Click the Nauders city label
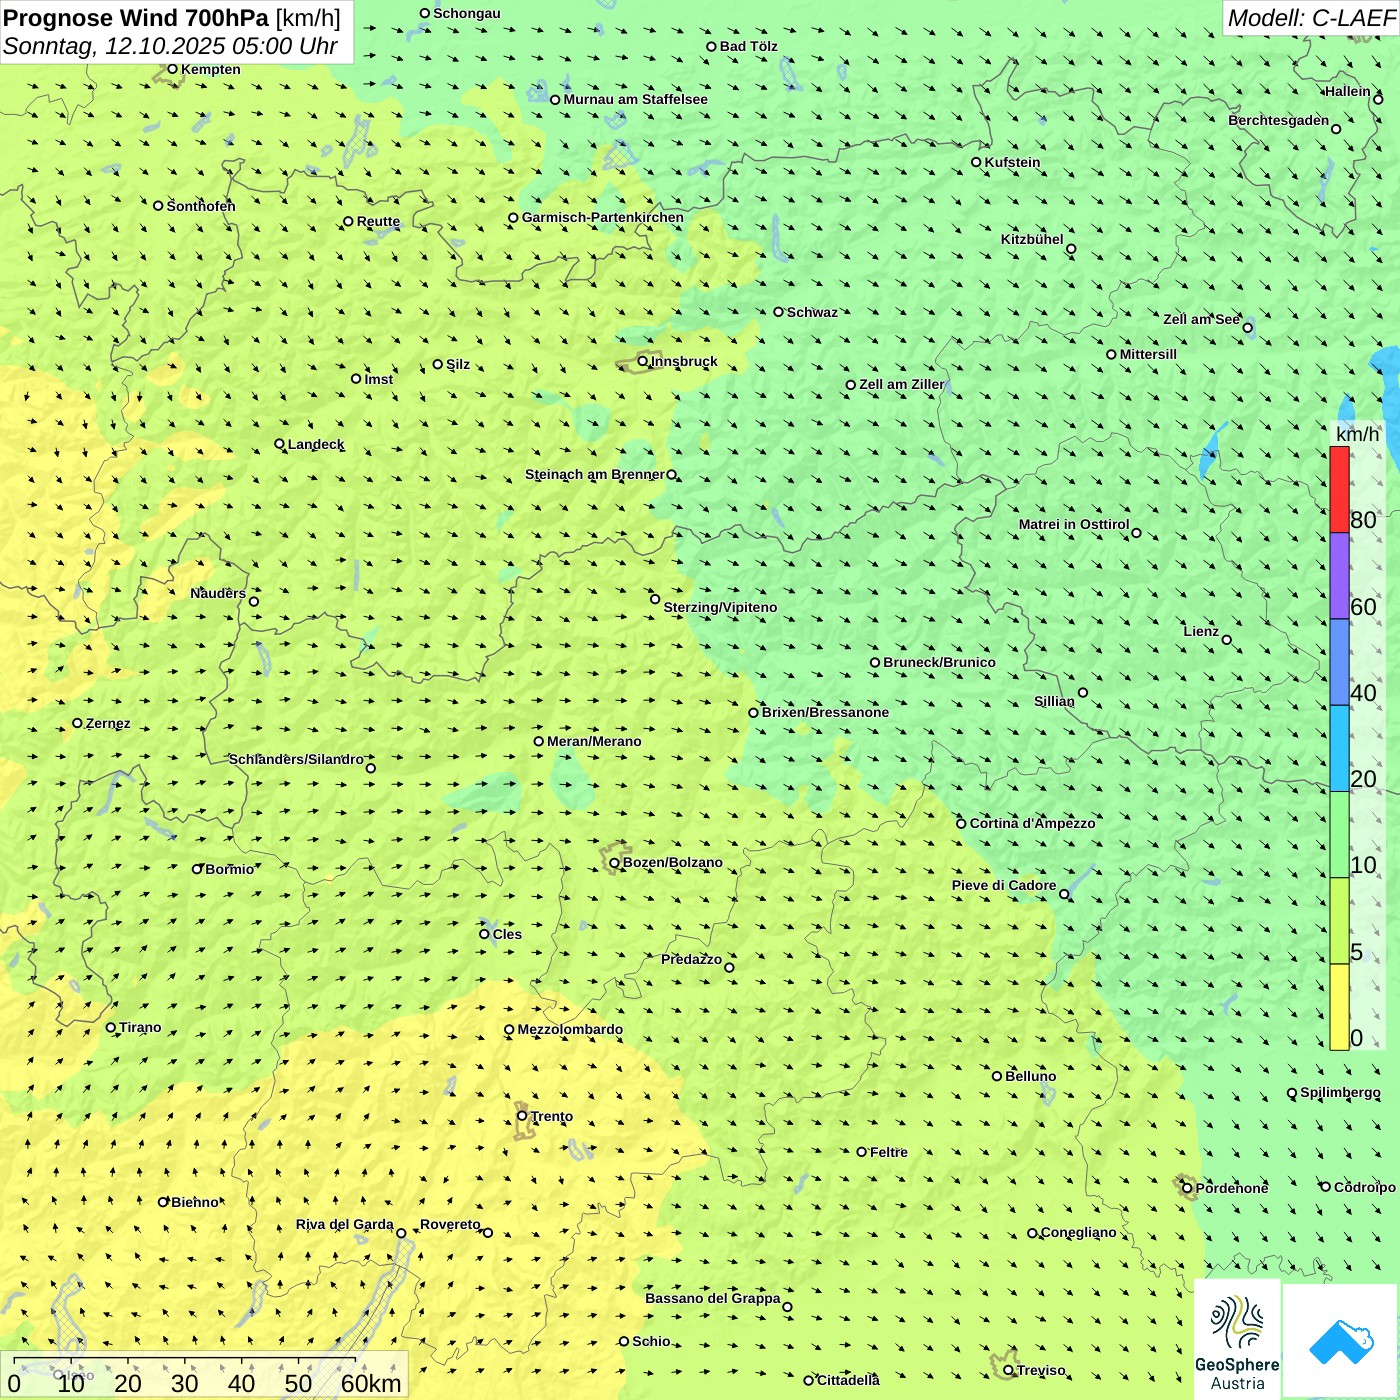This screenshot has height=1400, width=1400. tap(218, 593)
